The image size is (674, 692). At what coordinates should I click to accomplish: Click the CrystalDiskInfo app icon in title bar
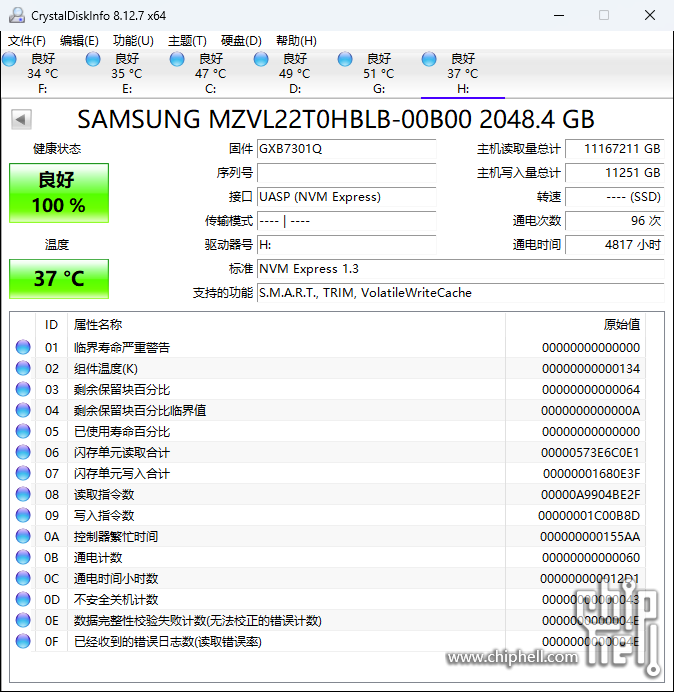click(x=15, y=16)
